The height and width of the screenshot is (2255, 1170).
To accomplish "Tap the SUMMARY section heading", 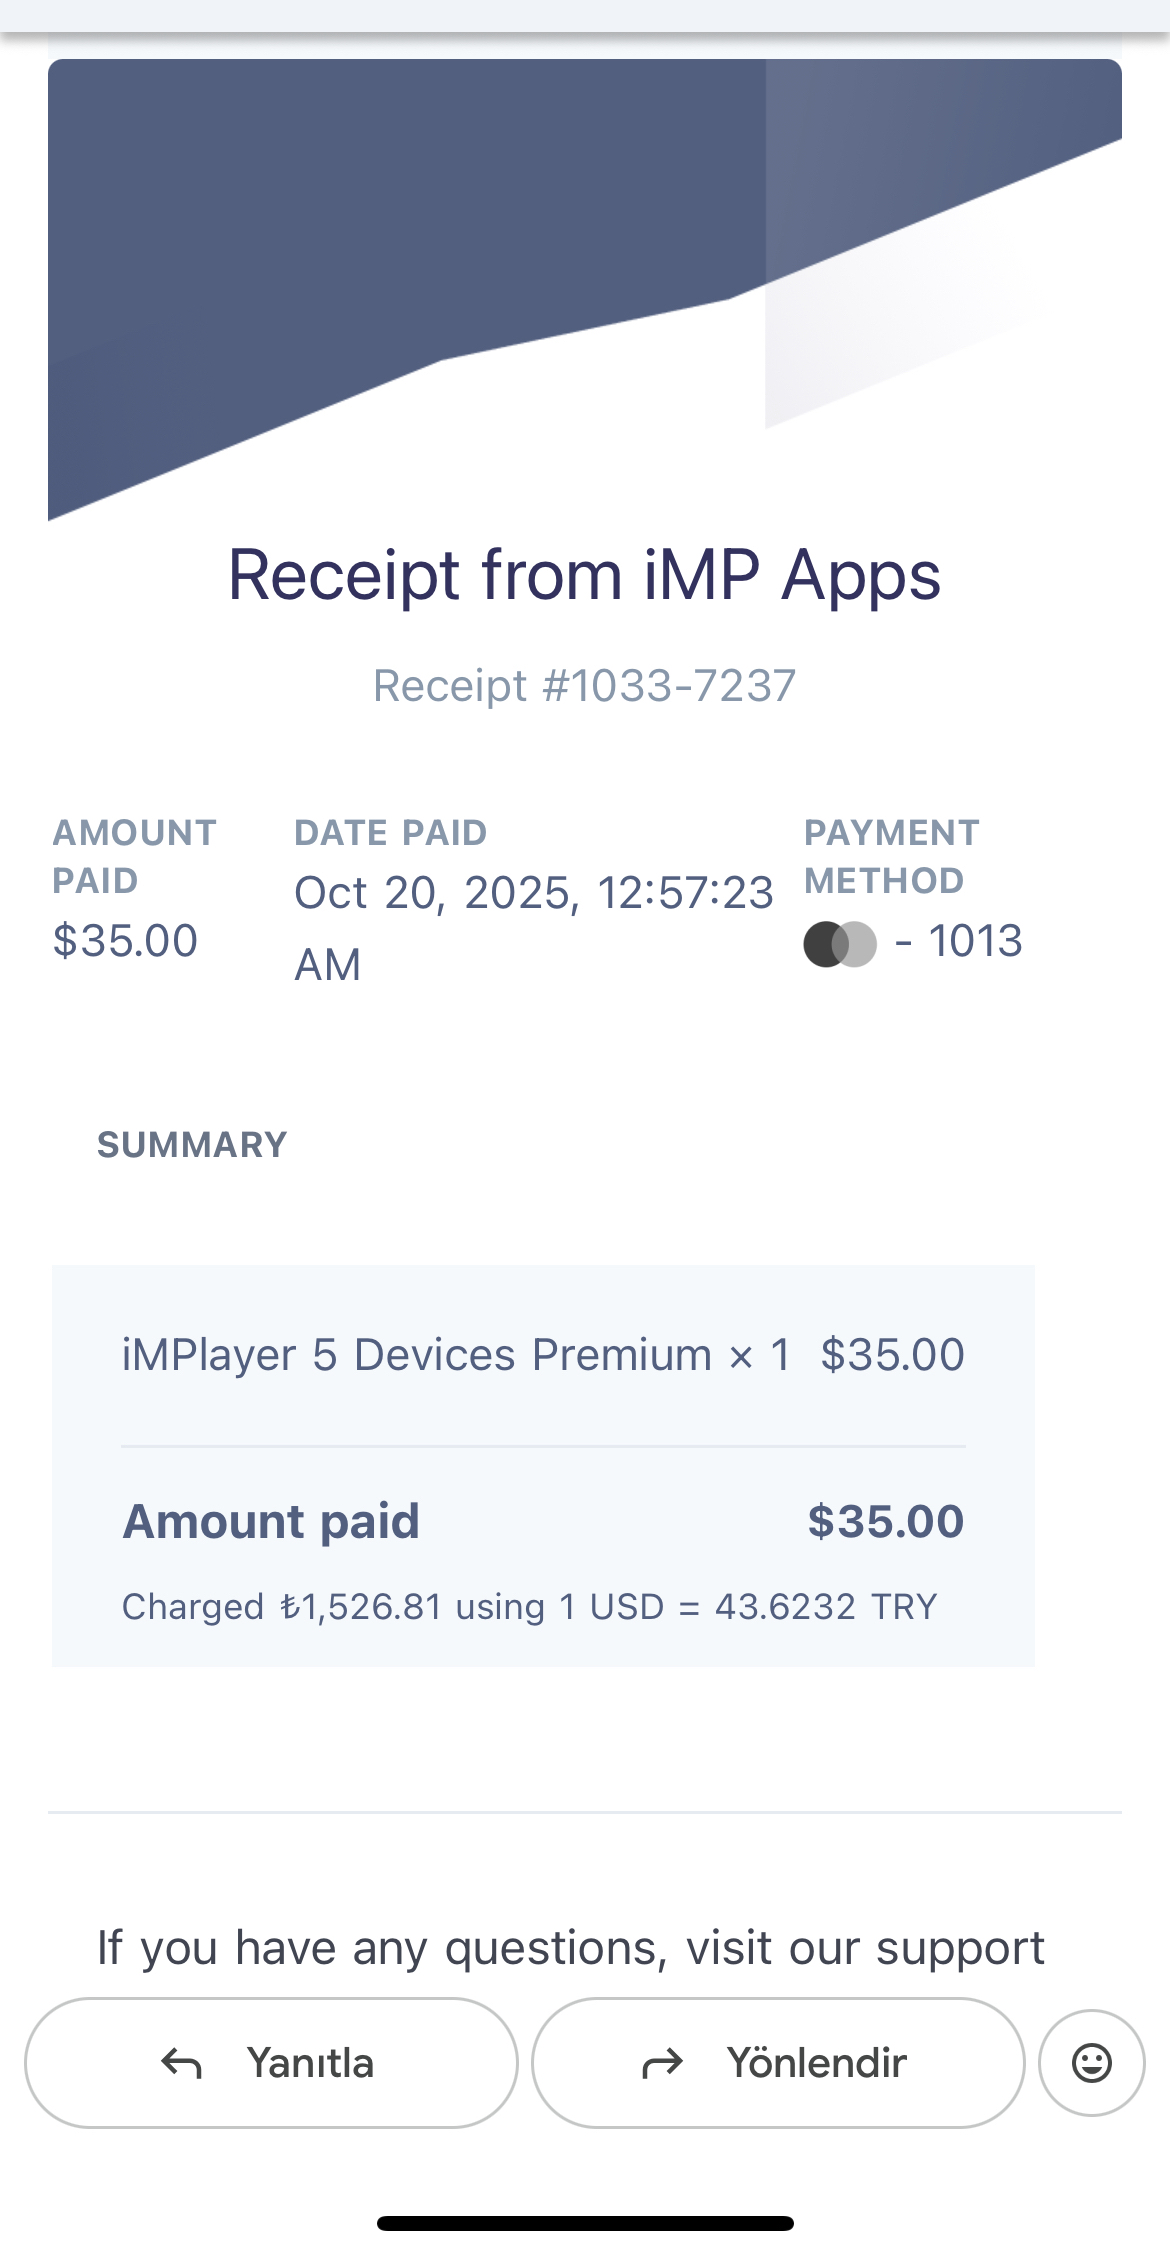I will click(192, 1145).
